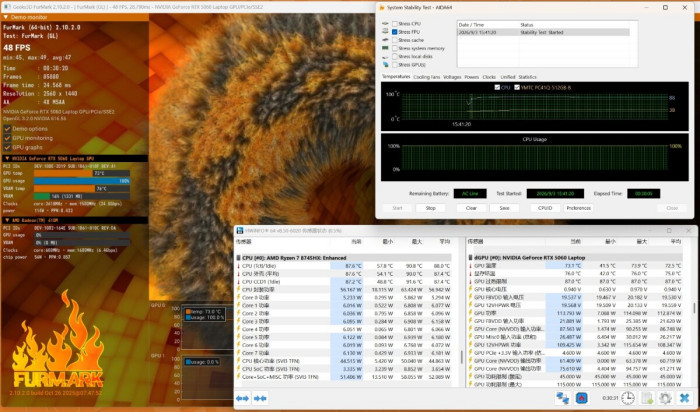Switch to Clocks tab
This screenshot has height=412, width=700.
pos(489,77)
